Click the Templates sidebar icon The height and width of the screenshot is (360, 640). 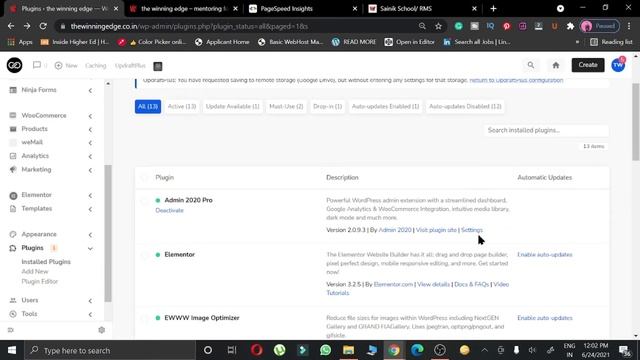(13, 209)
